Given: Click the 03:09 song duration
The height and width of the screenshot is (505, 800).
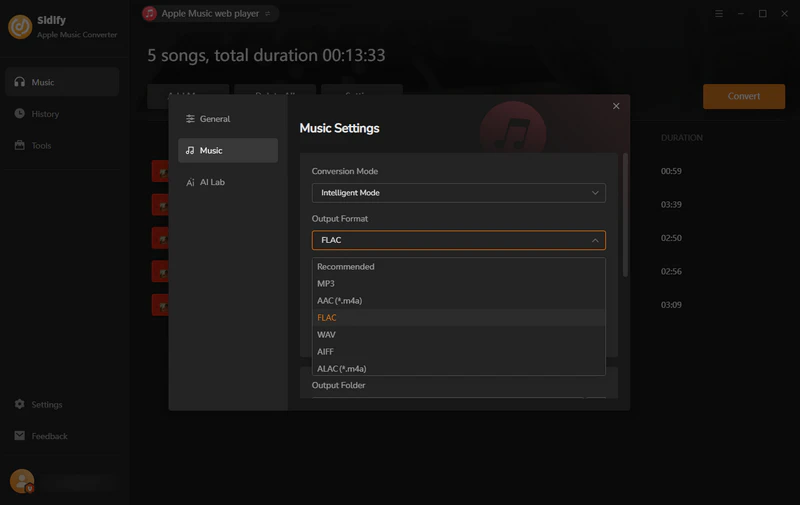Looking at the screenshot, I should click(x=671, y=305).
